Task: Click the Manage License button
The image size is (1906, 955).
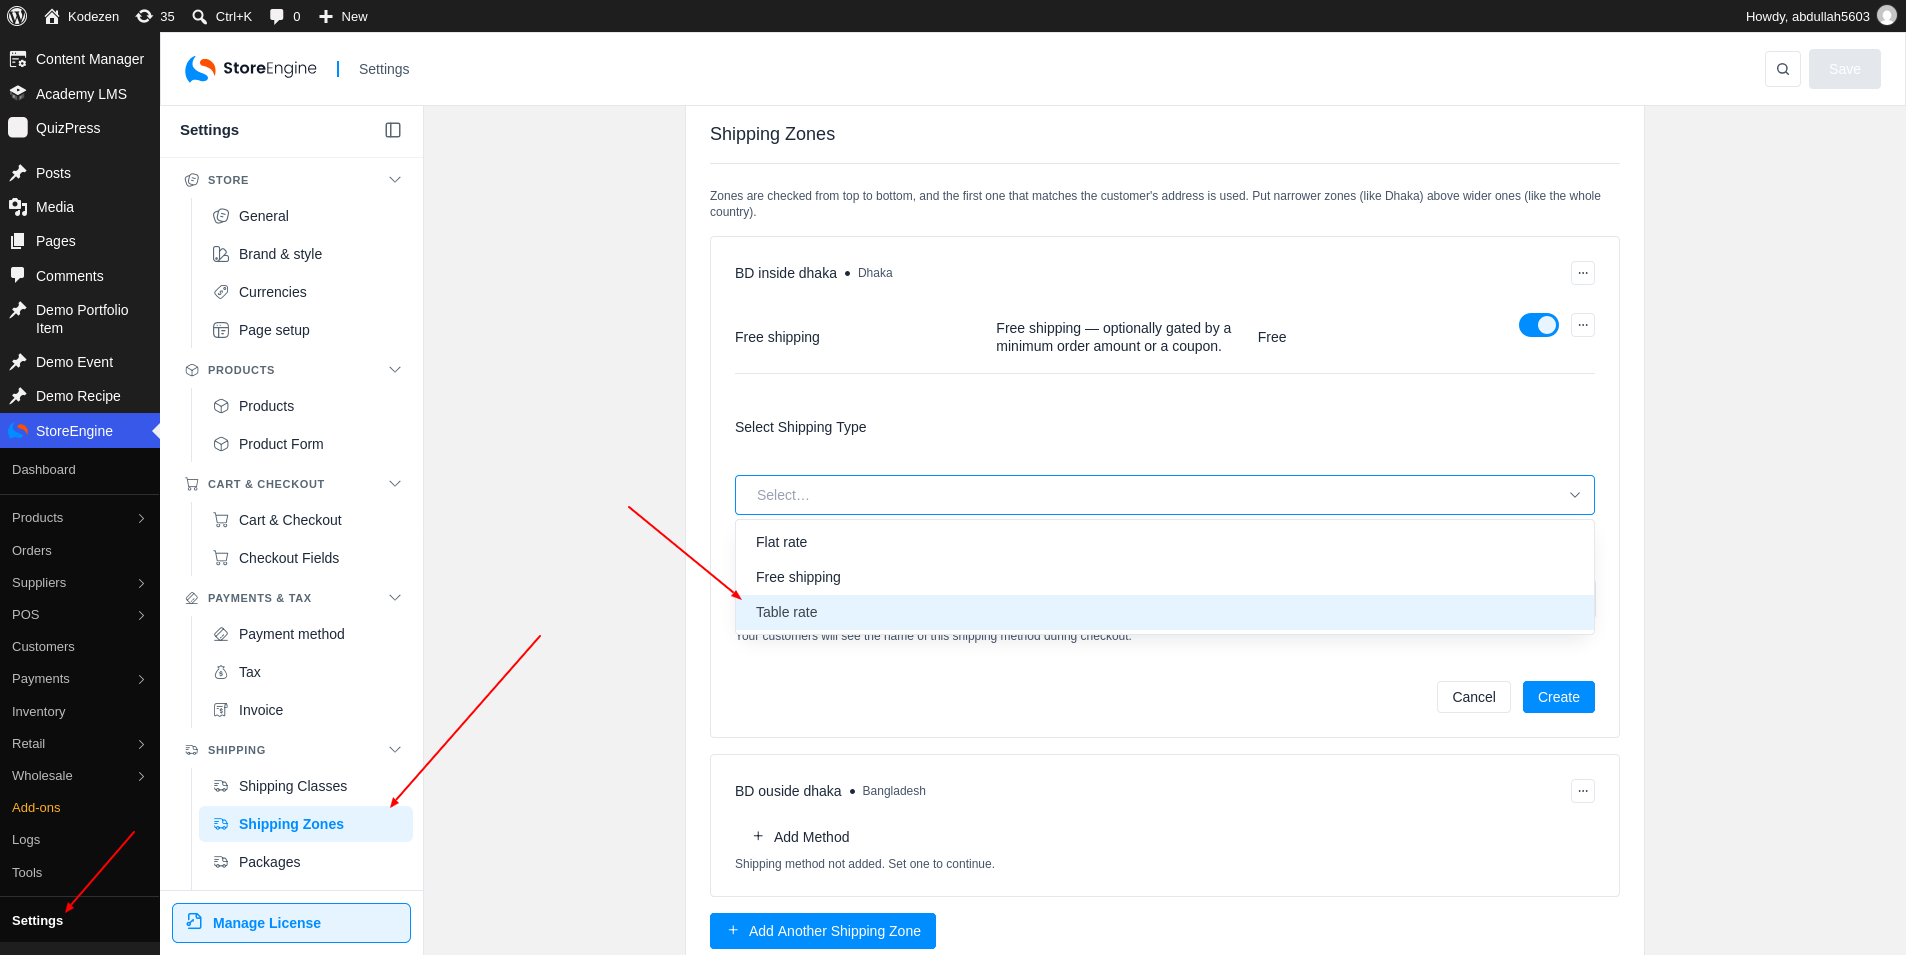Action: tap(291, 923)
